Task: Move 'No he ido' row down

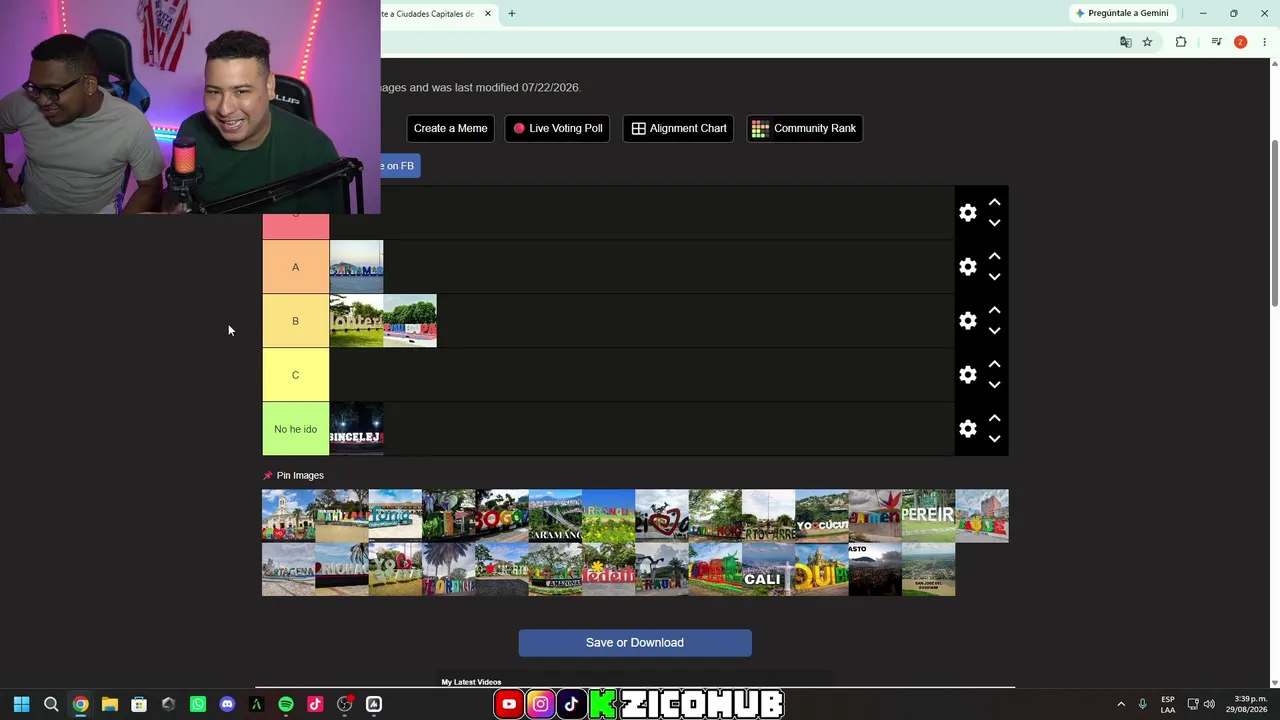Action: (994, 439)
